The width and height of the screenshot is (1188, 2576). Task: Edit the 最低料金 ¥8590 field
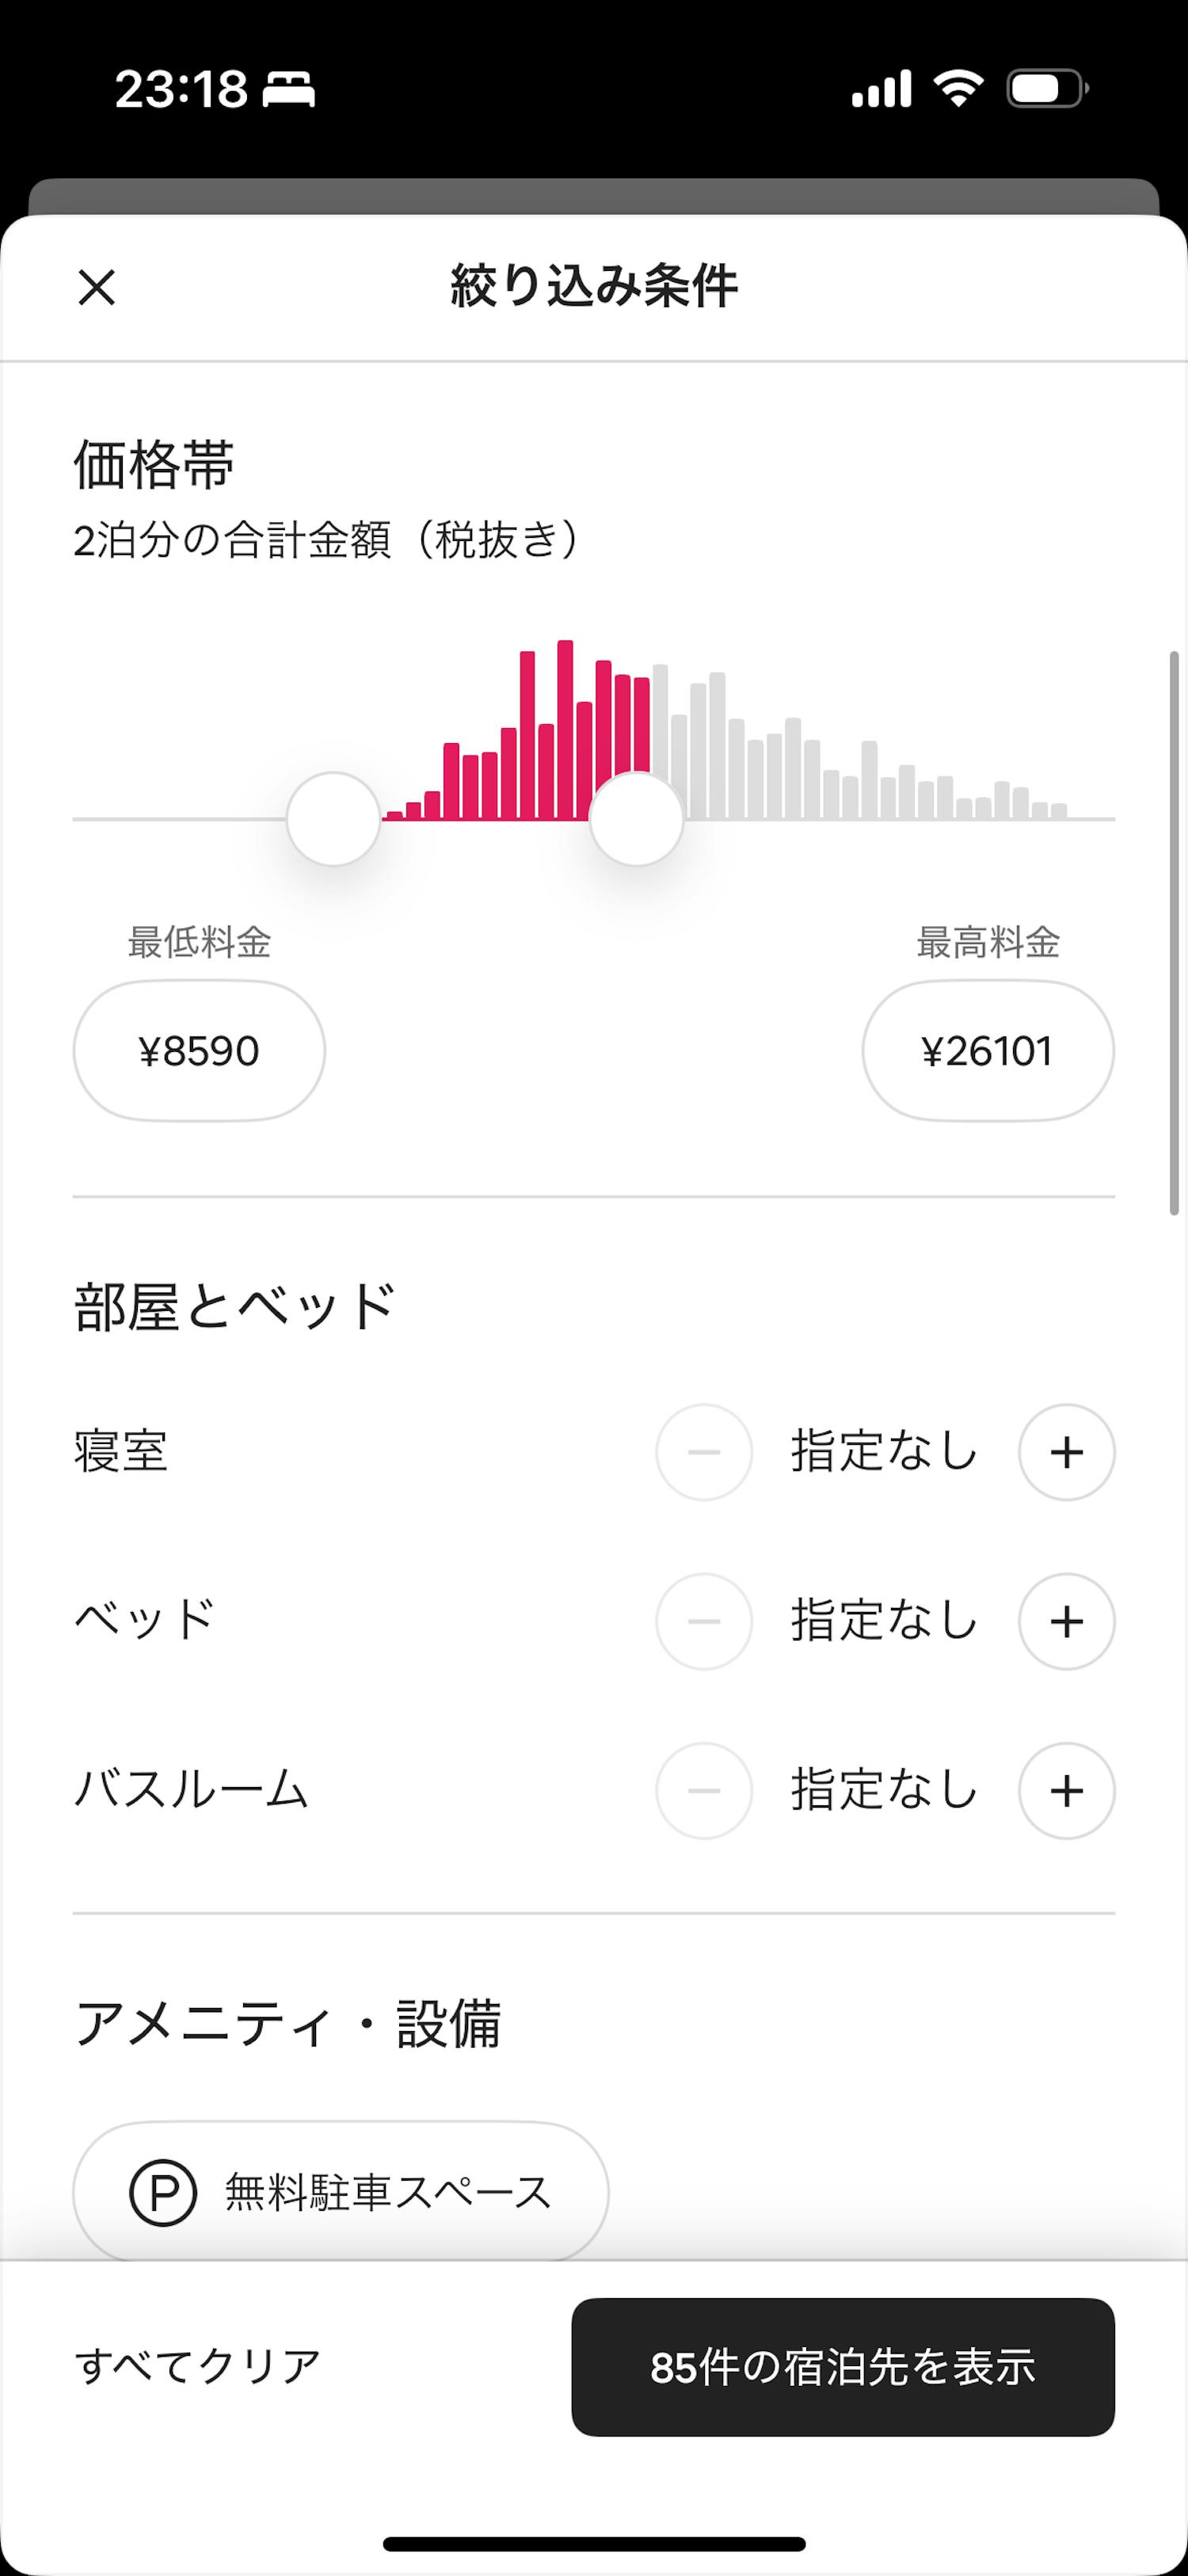point(199,1050)
